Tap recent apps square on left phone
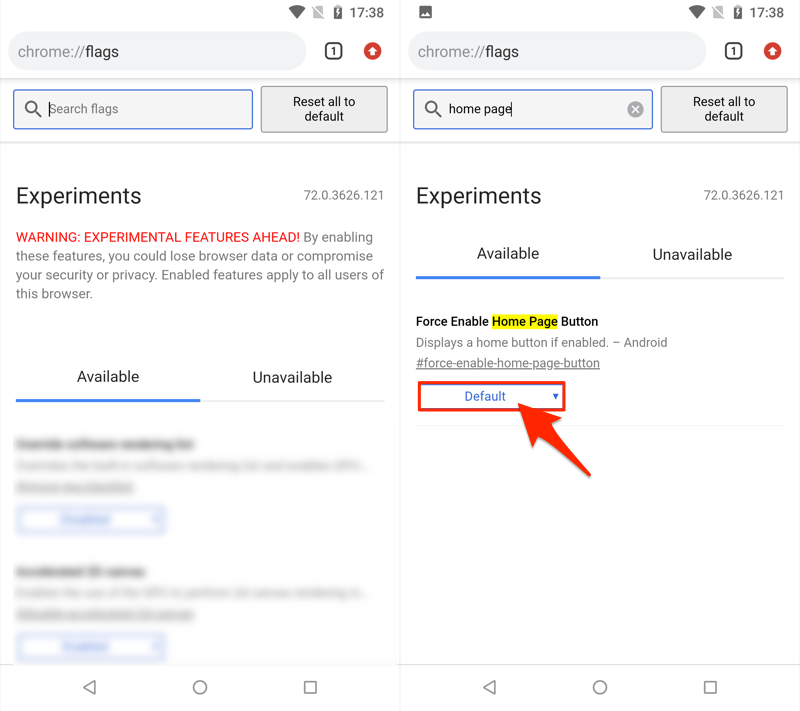Screen dimensions: 800x711 [x=310, y=687]
